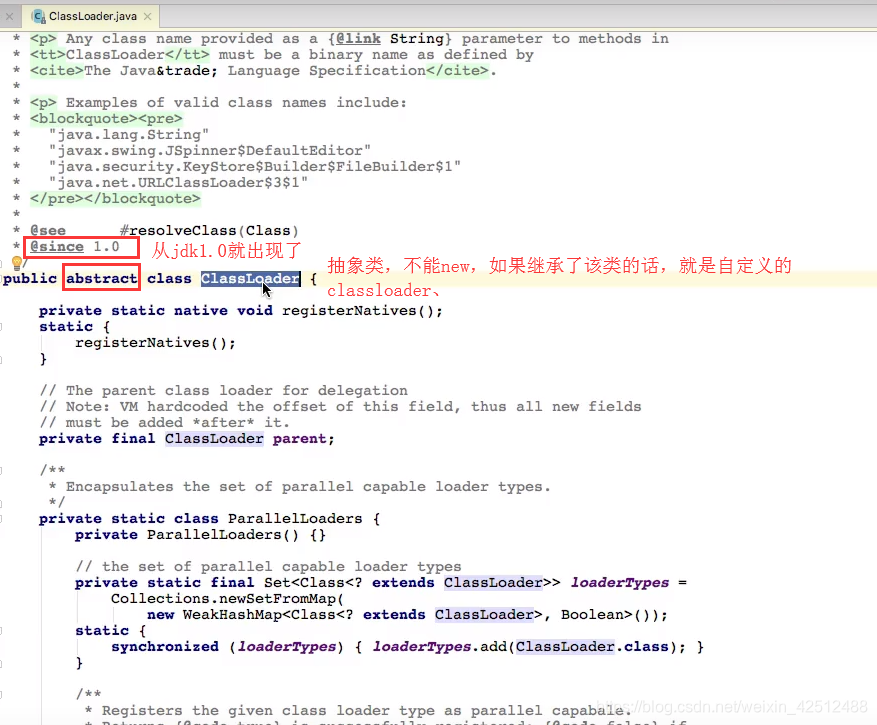Screen dimensions: 877x725
Task: Click the abstract keyword in class declaration
Action: pos(102,279)
